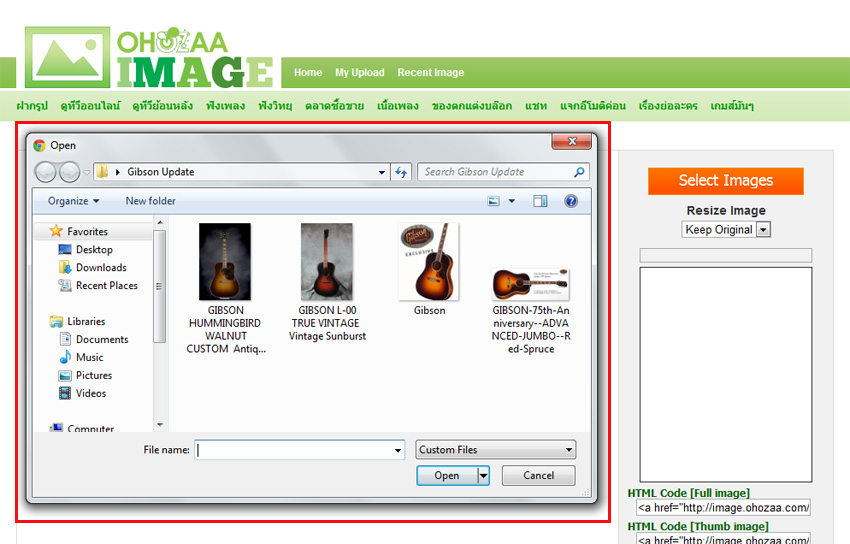Viewport: 850px width, 544px height.
Task: Click the เนื้อเพลง menu link
Action: point(398,106)
